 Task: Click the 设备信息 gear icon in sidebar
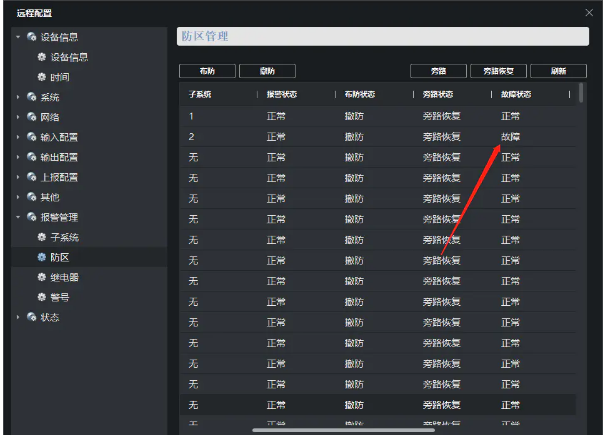click(x=42, y=57)
